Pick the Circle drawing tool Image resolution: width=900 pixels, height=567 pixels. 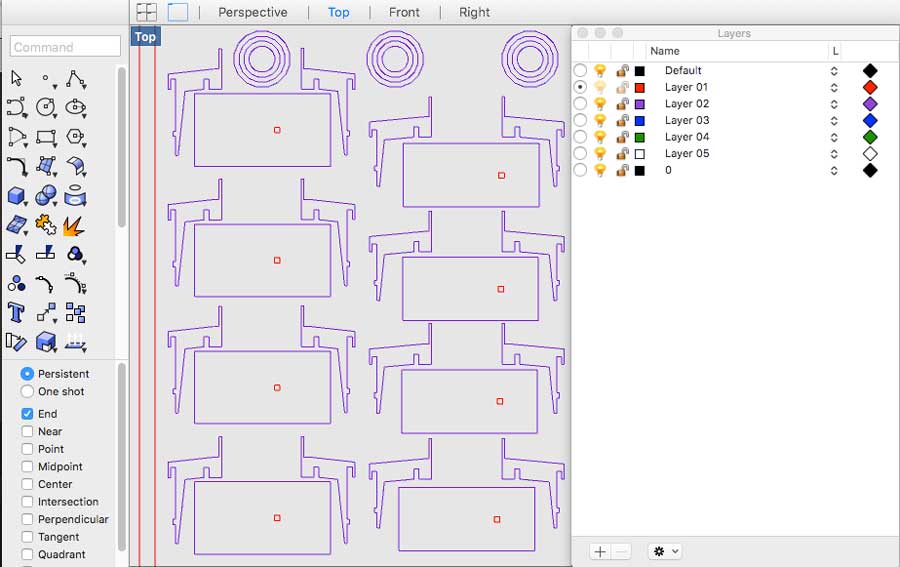click(45, 107)
